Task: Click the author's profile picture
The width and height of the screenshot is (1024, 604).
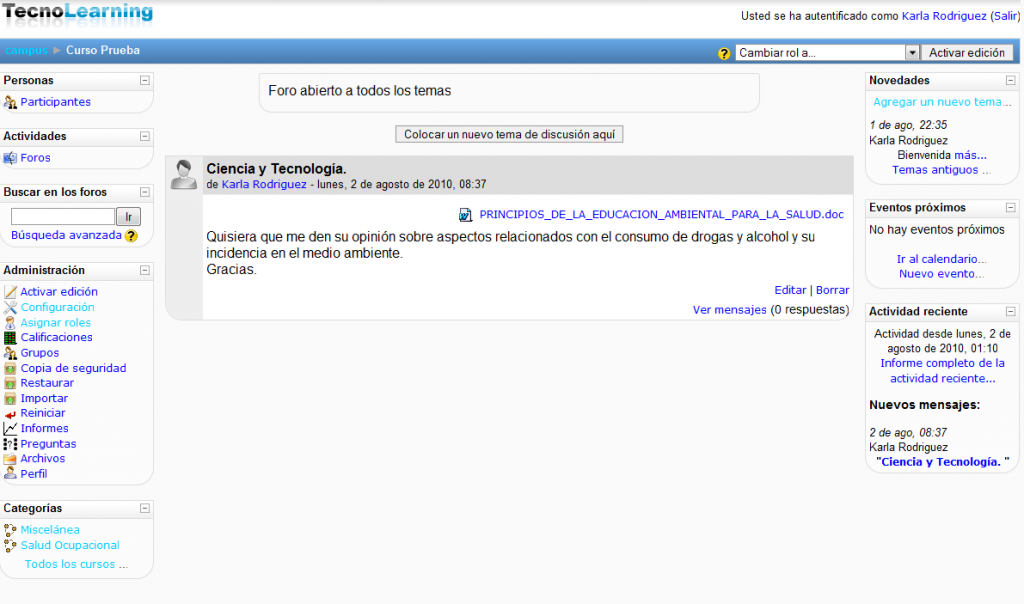Action: coord(184,174)
